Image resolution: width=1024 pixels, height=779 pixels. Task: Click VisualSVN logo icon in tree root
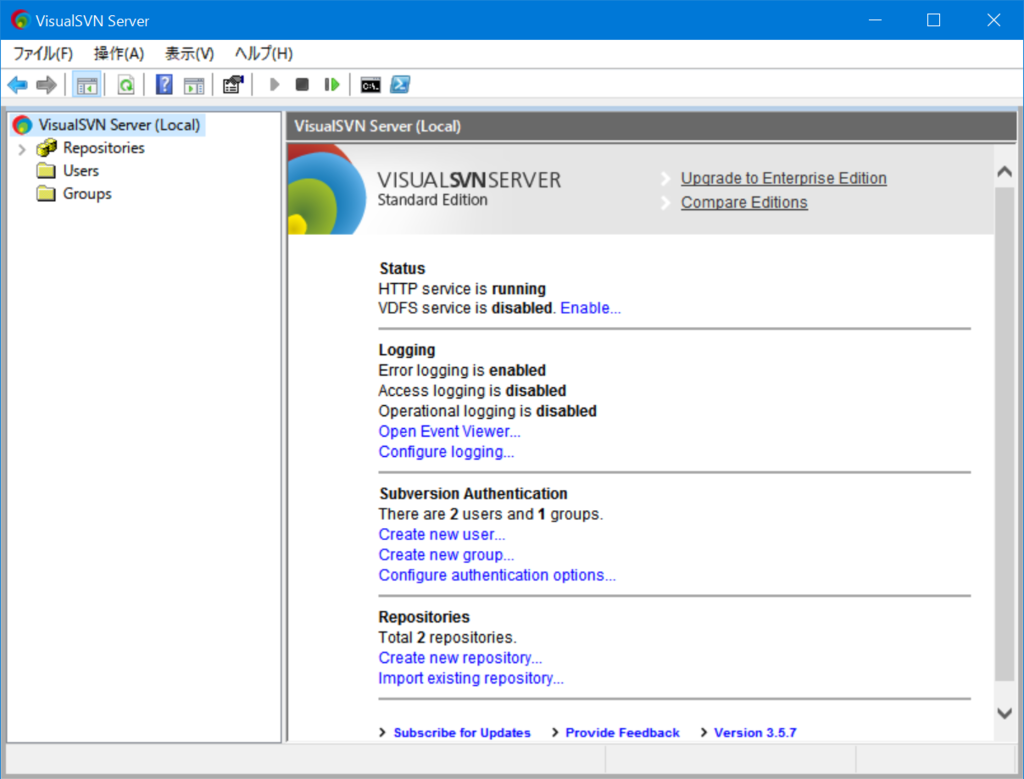click(x=22, y=125)
